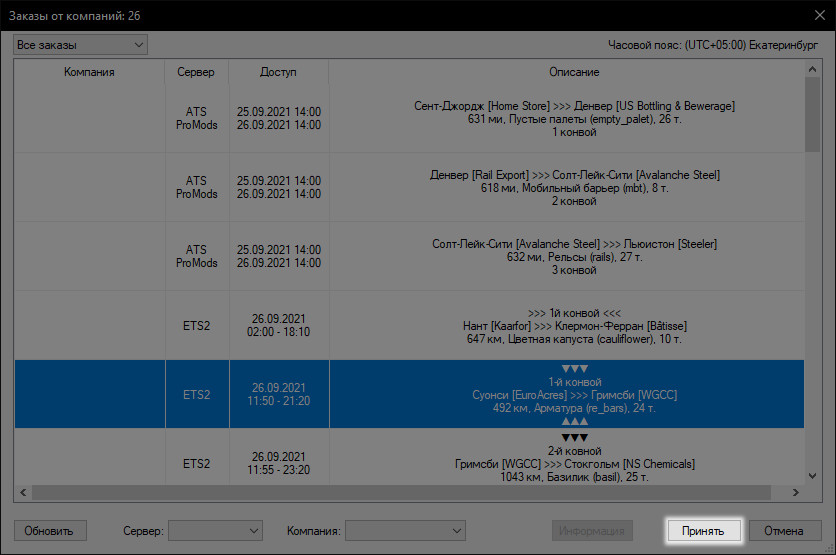Click 'ETS2' server in the Нант row

(x=196, y=325)
